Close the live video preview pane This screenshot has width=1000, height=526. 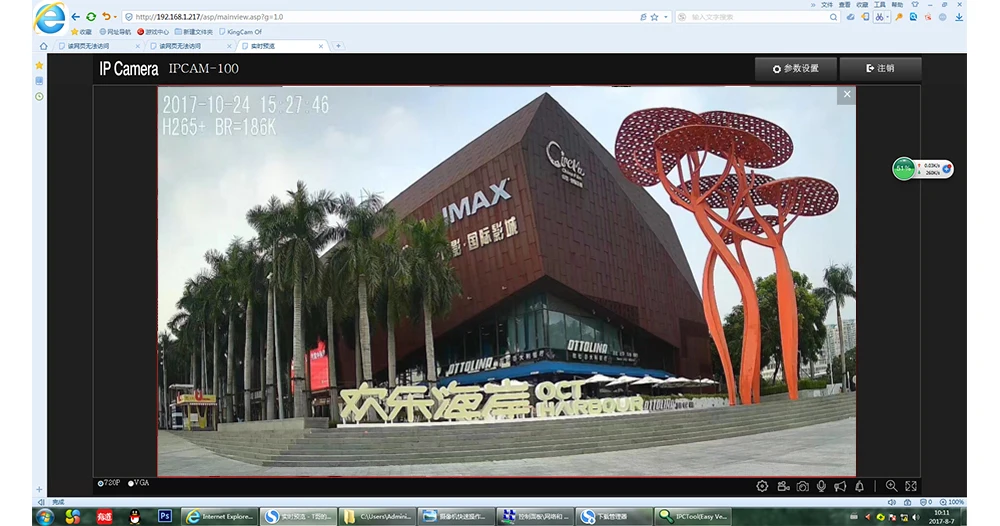pyautogui.click(x=846, y=94)
